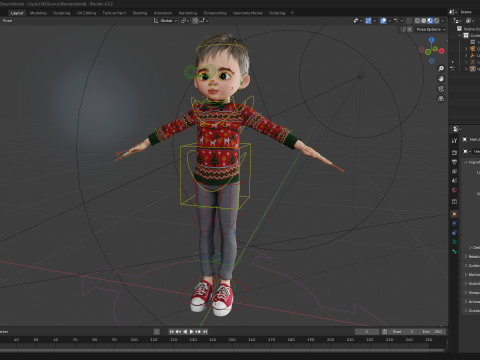Open the bone overlay options dropdown

398,21
